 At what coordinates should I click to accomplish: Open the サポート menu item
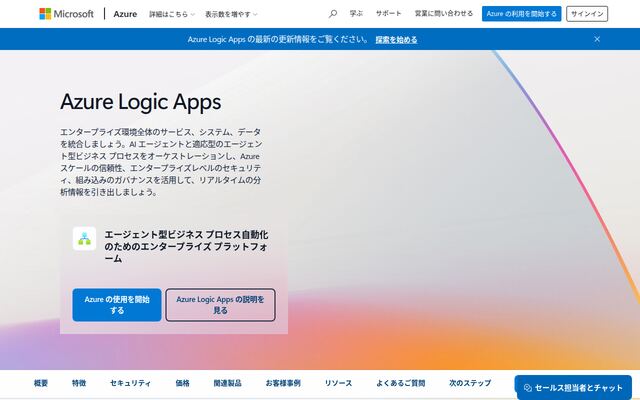pyautogui.click(x=389, y=13)
